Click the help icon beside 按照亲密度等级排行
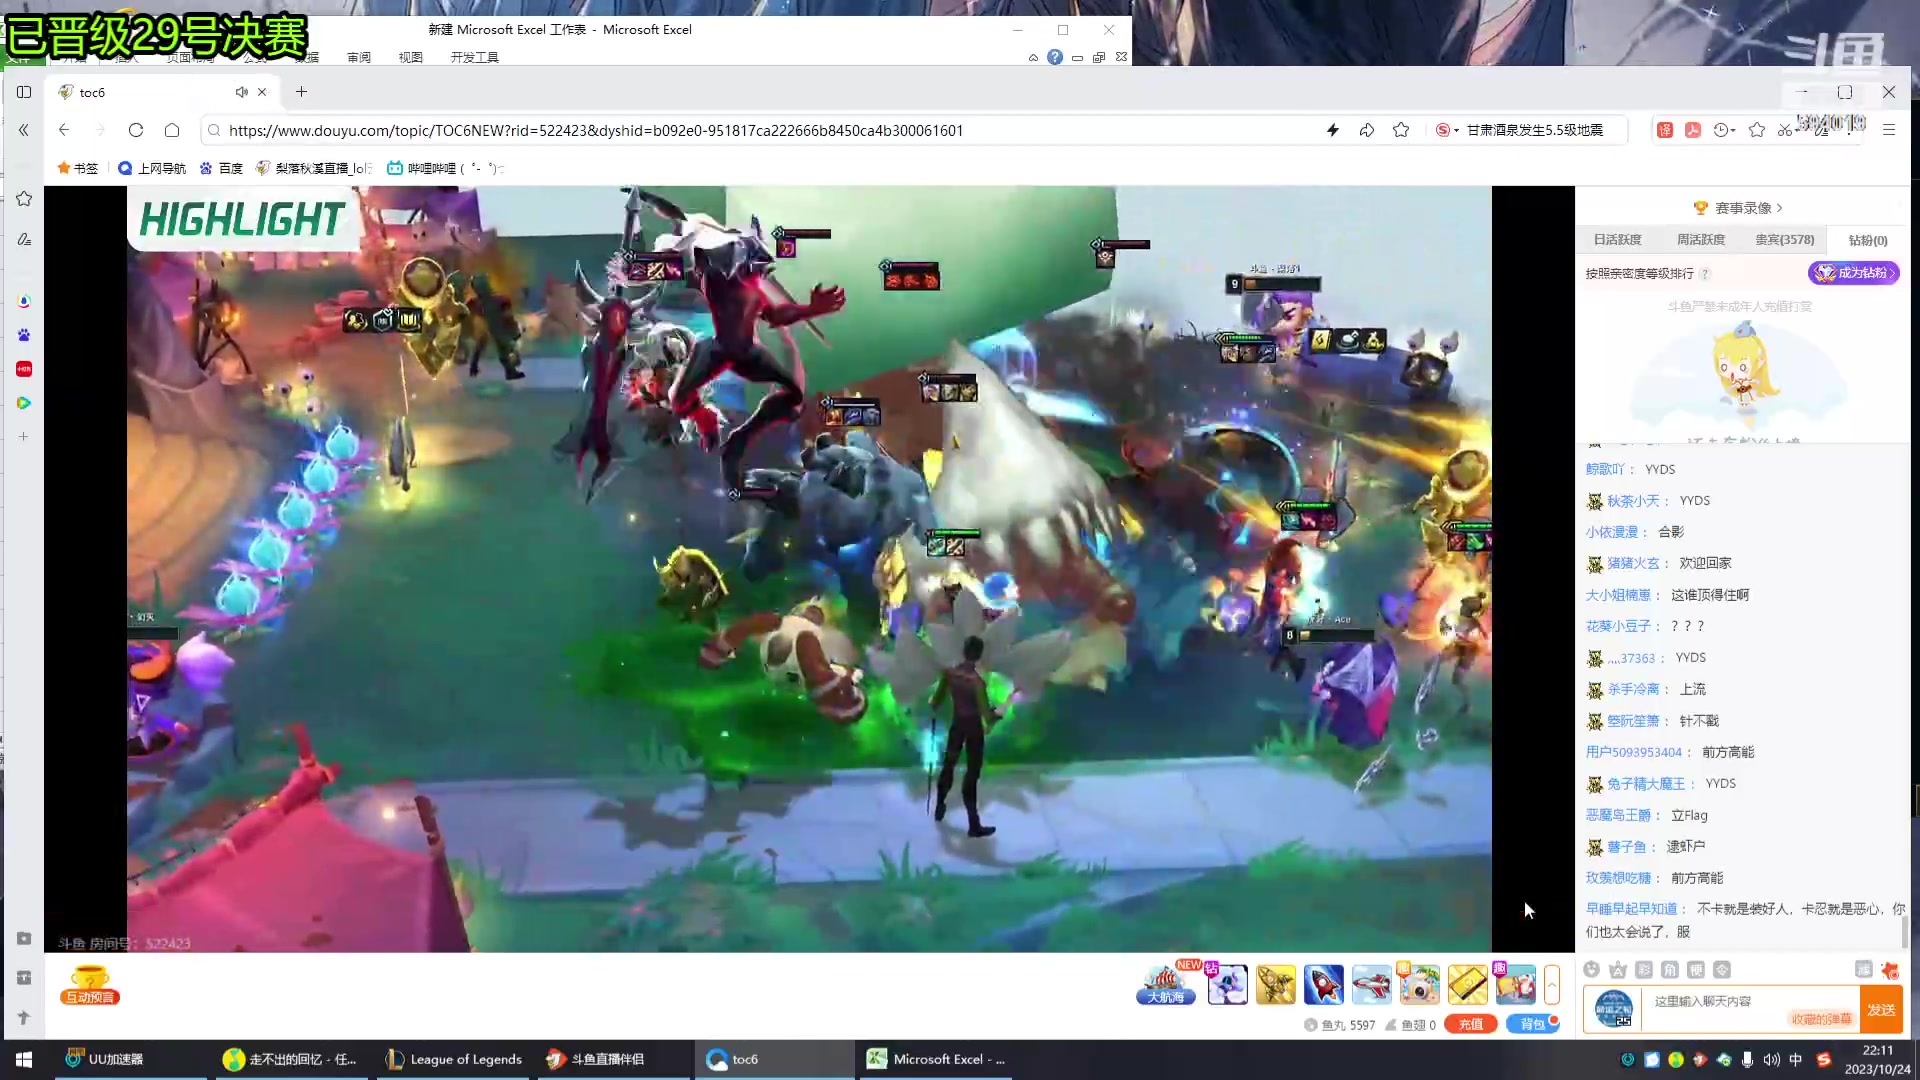 coord(1705,274)
